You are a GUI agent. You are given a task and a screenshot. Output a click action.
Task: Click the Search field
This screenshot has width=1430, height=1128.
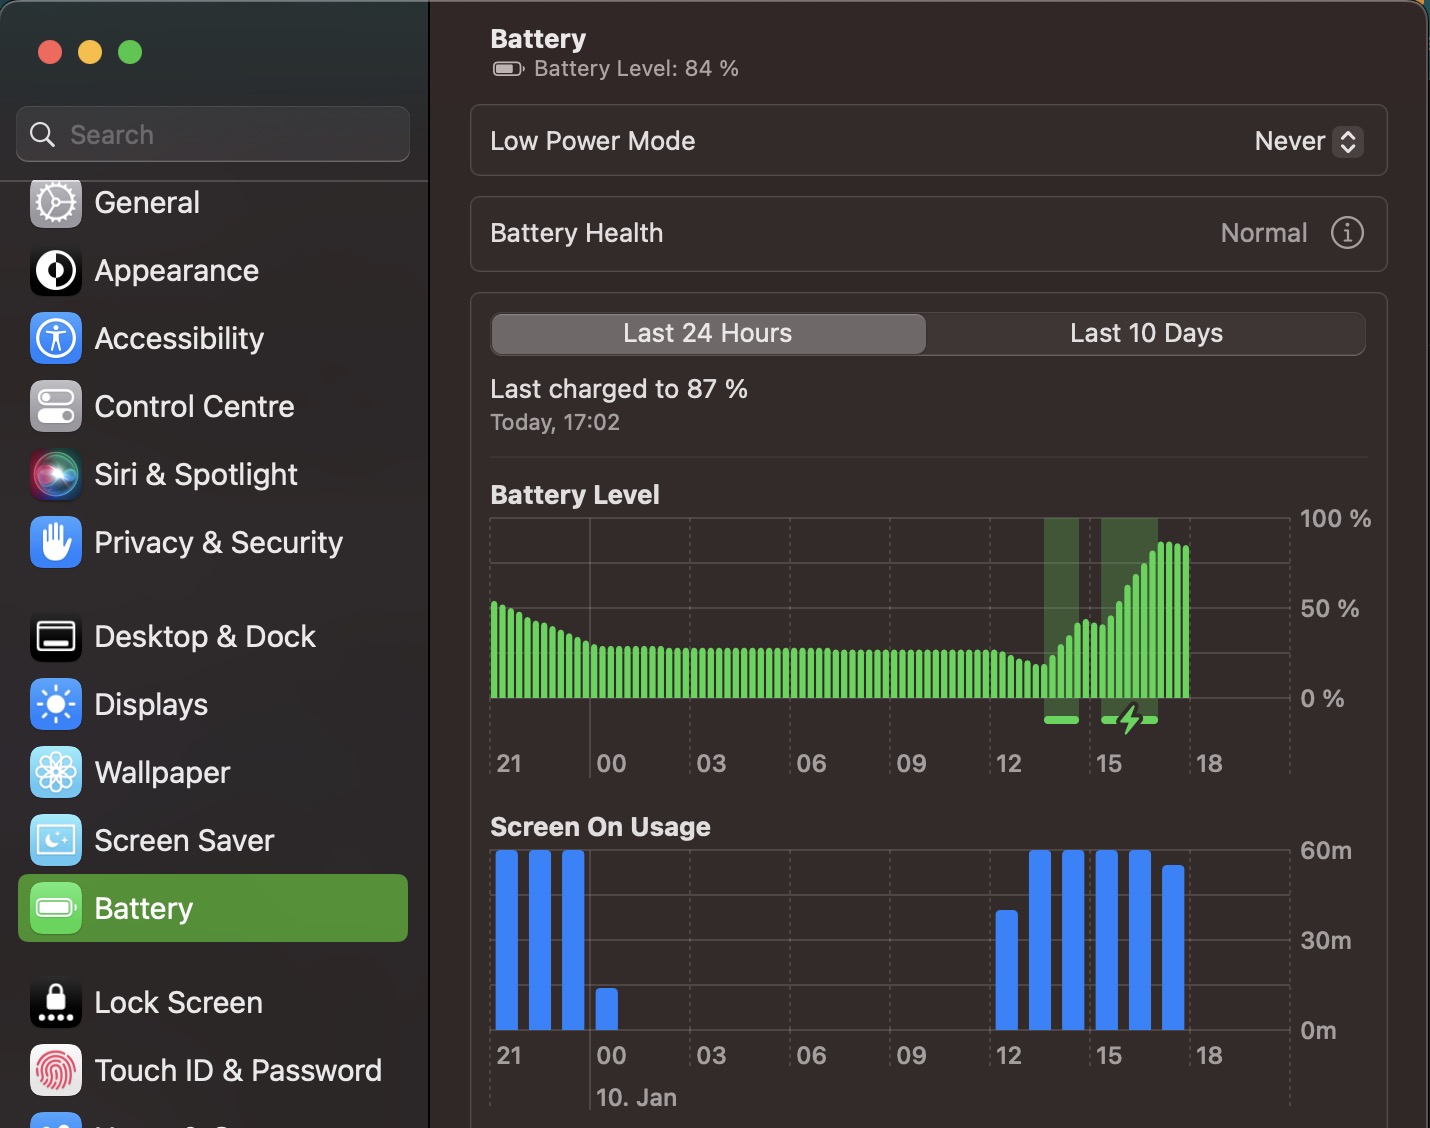(x=213, y=135)
